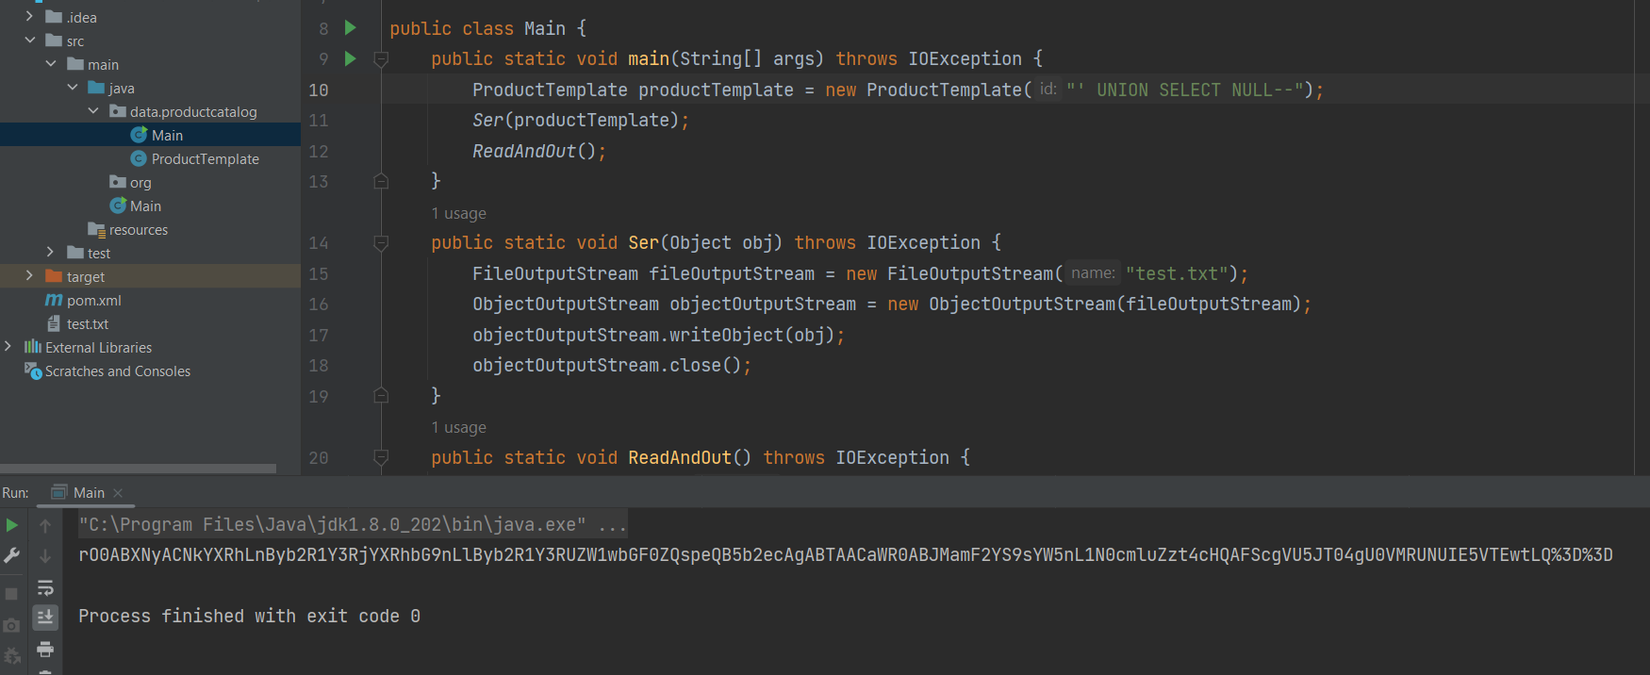
Task: Run Main class via gutter arrow on line 8
Action: pos(350,28)
